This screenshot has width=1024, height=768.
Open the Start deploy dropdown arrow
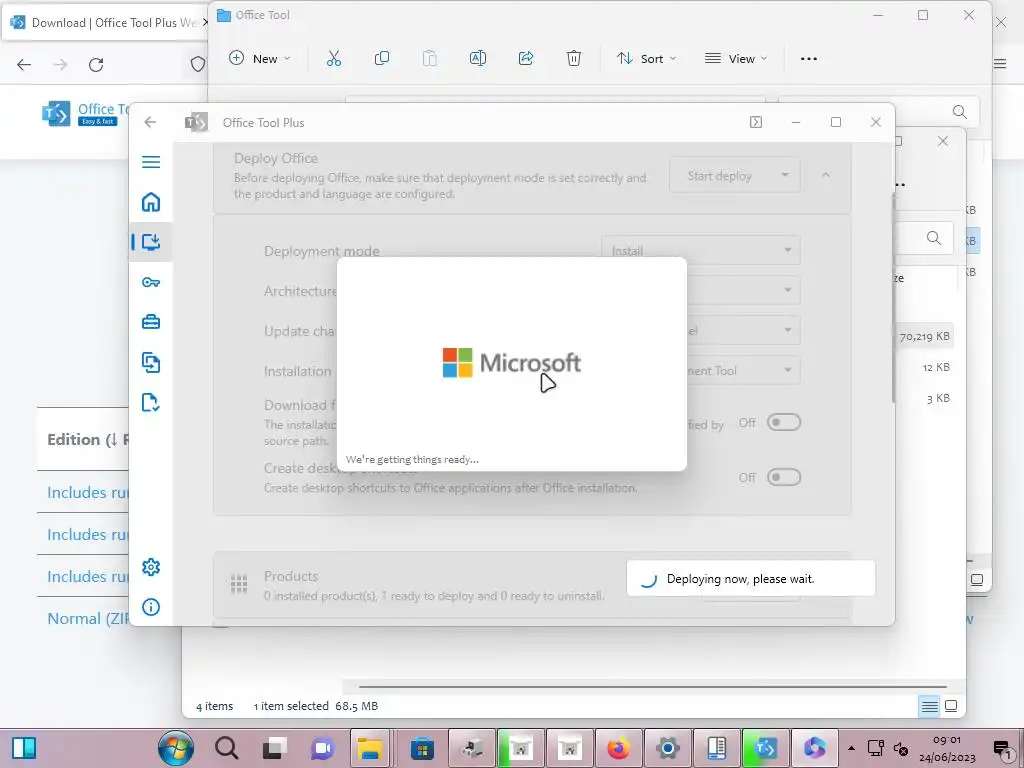coord(785,175)
